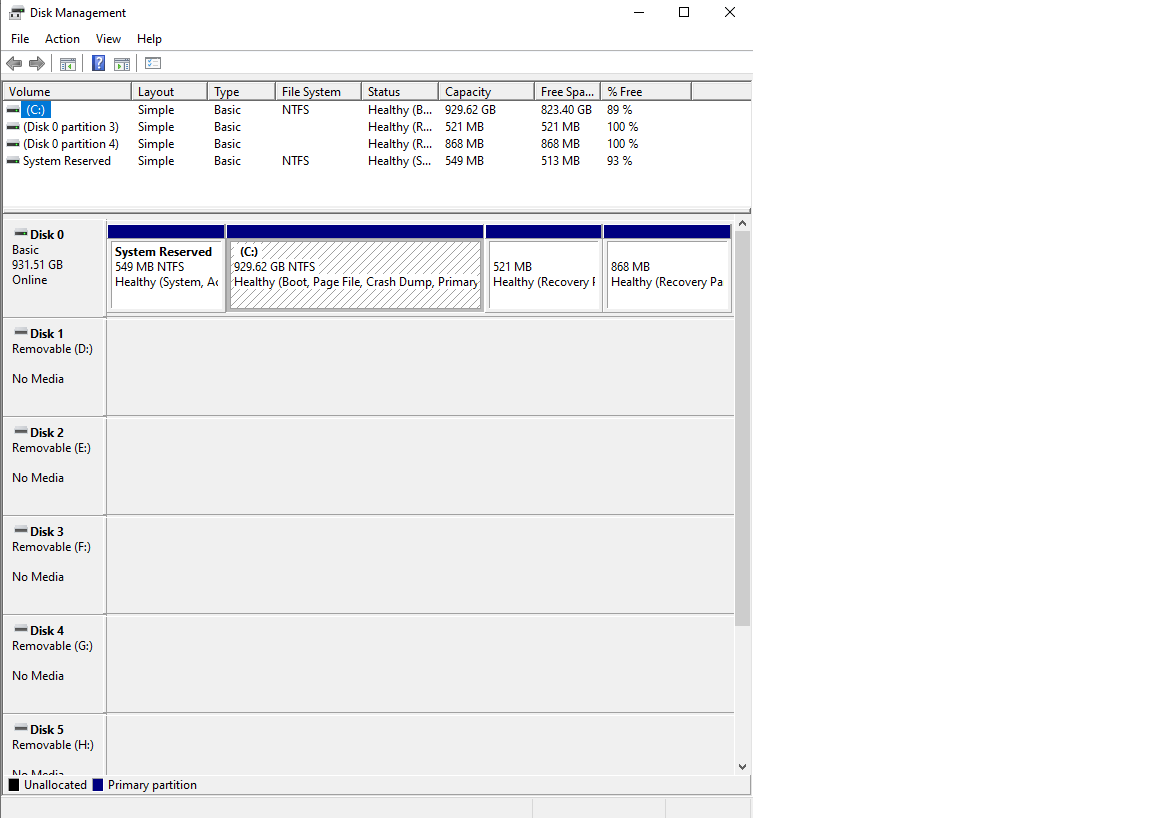
Task: Sort by the Free Space column header
Action: (568, 92)
